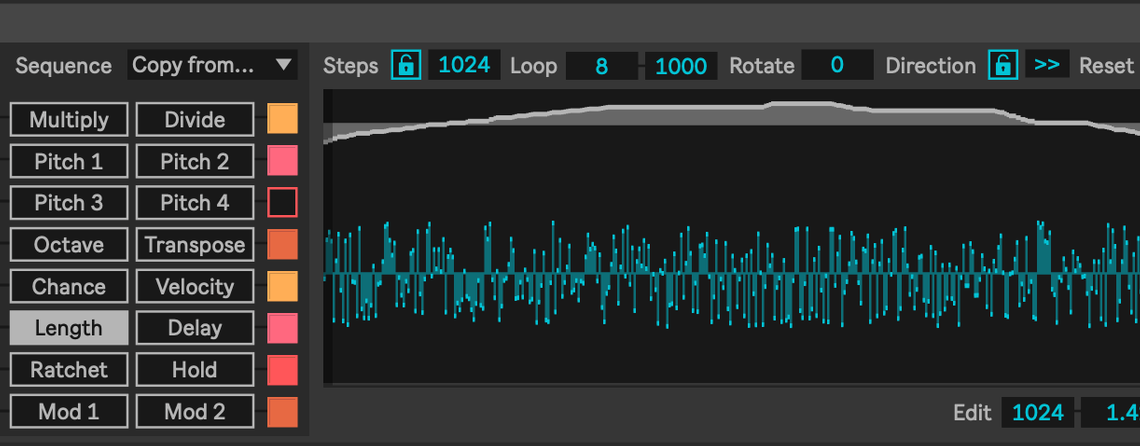Toggle the Direction lock icon
This screenshot has height=446, width=1140.
click(x=1003, y=66)
